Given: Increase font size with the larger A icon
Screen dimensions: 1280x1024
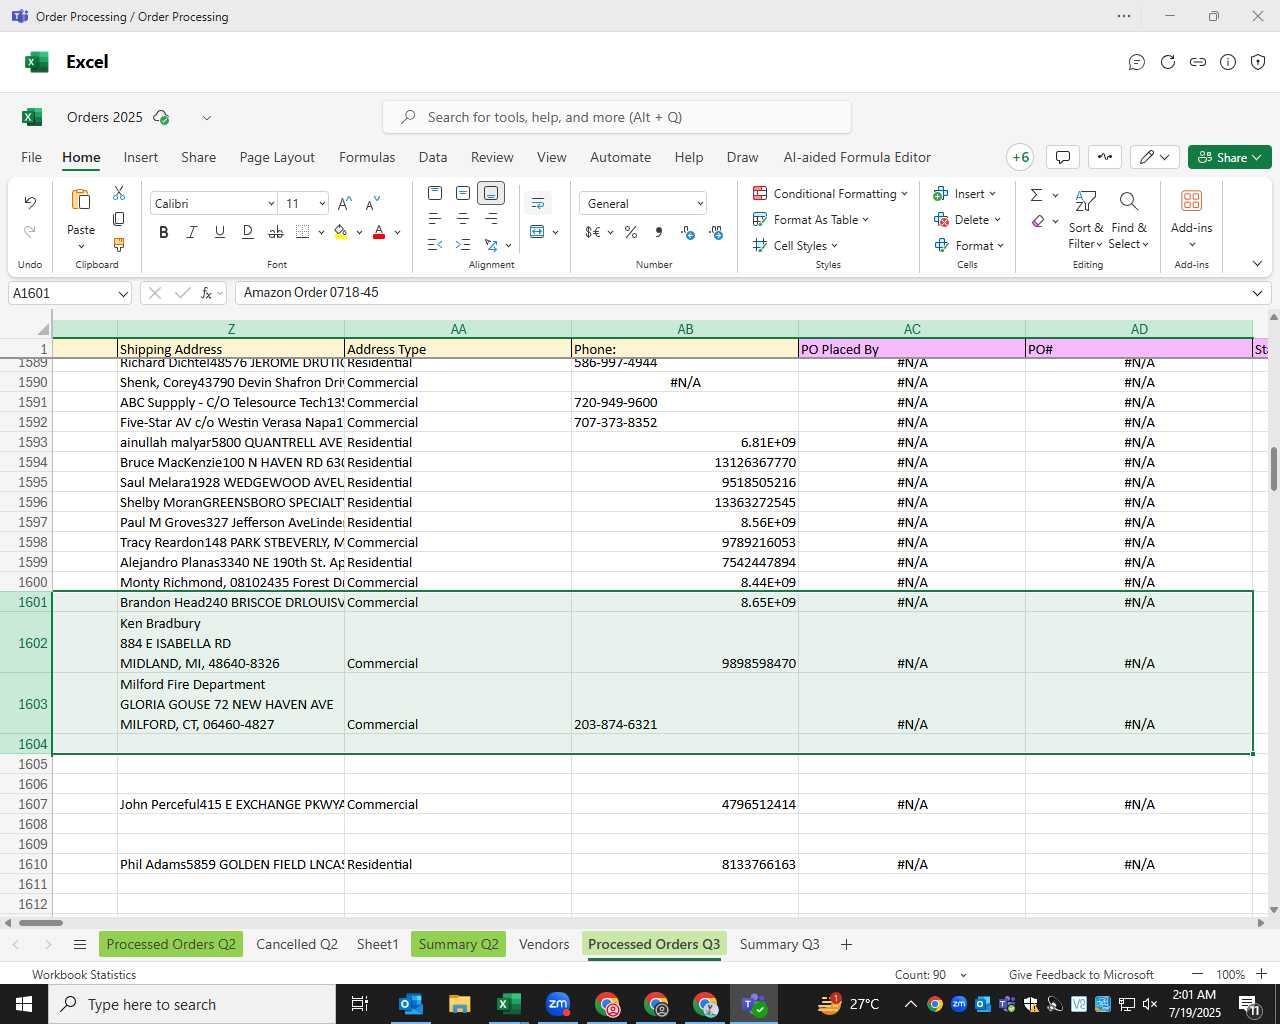Looking at the screenshot, I should 345,203.
